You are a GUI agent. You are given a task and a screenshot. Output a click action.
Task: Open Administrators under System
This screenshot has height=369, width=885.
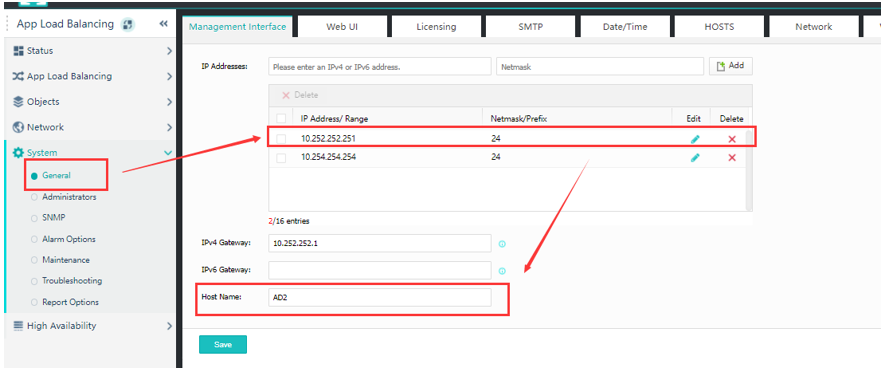tap(69, 197)
